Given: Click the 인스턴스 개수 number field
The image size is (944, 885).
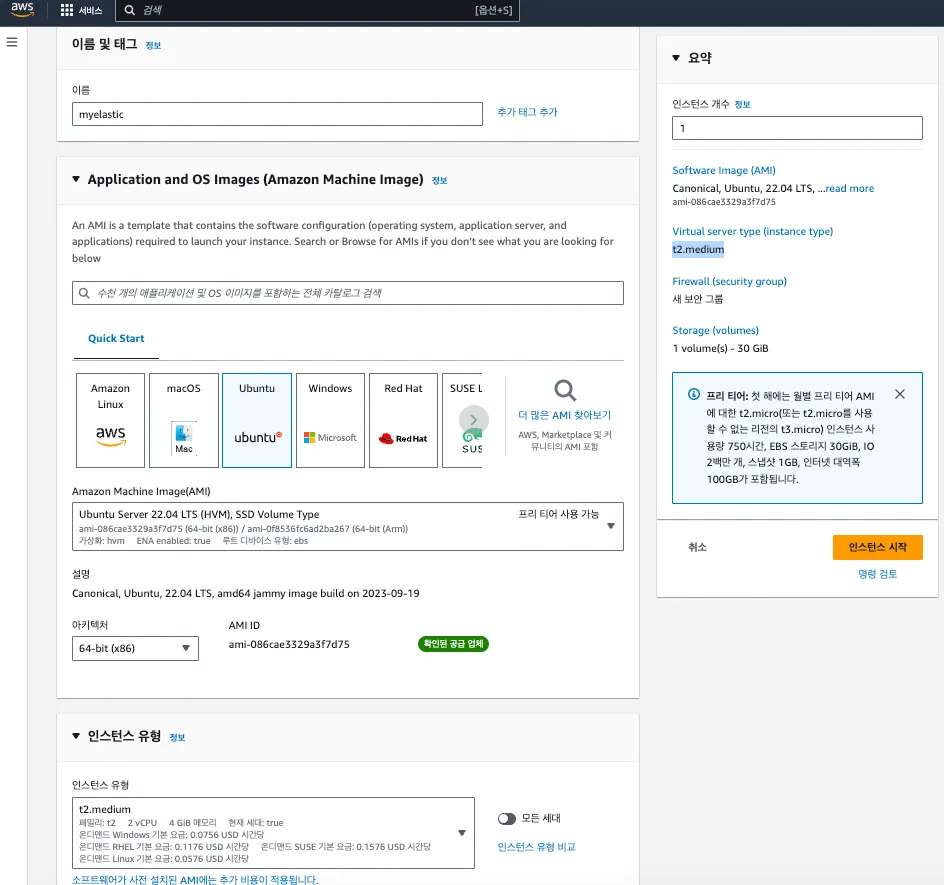Looking at the screenshot, I should [x=797, y=128].
